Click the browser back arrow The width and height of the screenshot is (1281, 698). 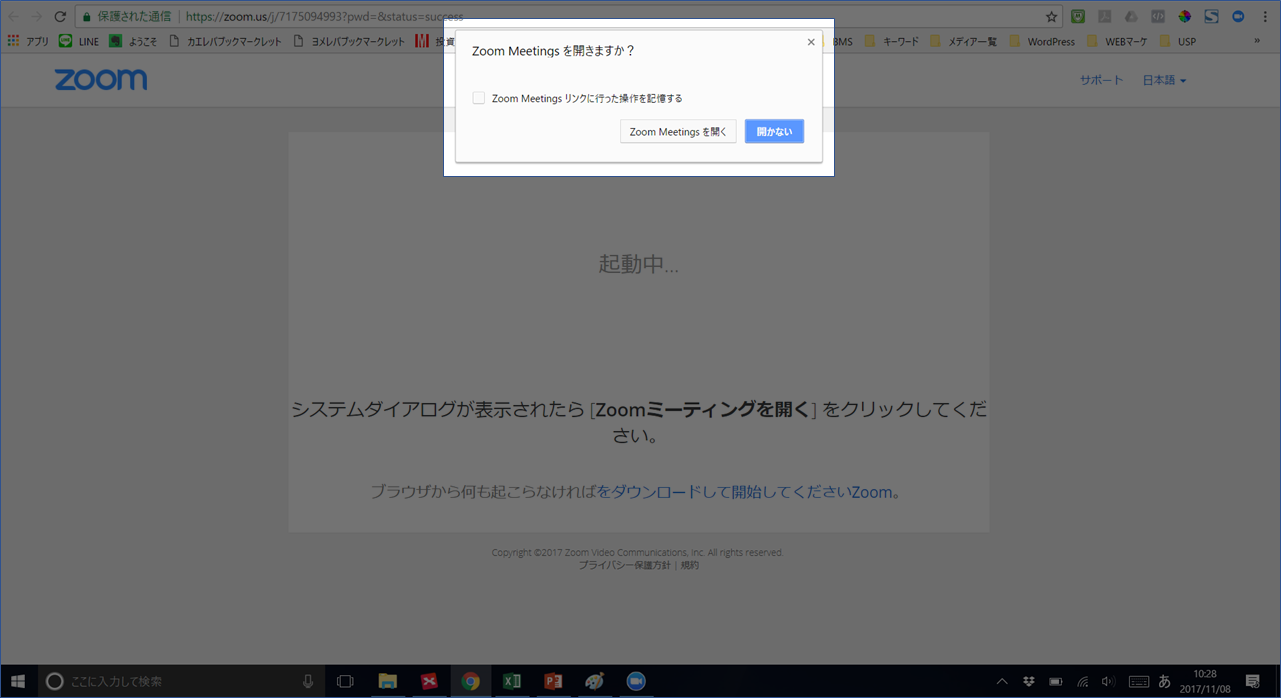pos(14,16)
